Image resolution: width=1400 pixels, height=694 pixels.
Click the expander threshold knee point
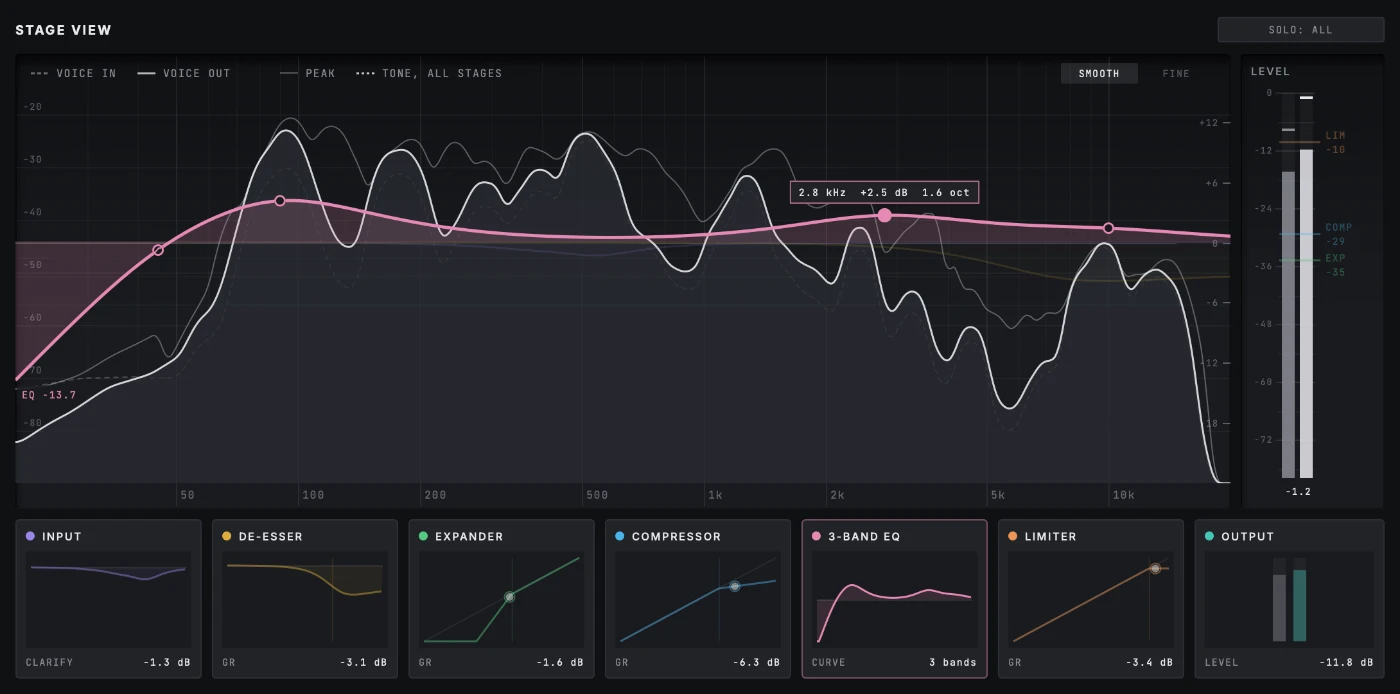tap(509, 597)
